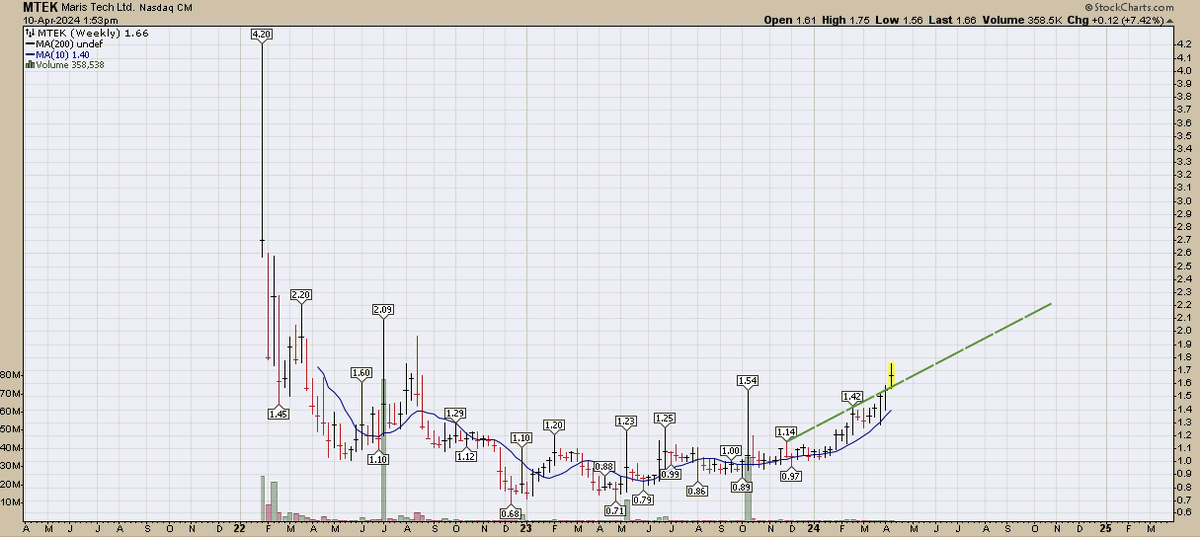
Task: Click the 1.20 price annotation
Action: (553, 424)
